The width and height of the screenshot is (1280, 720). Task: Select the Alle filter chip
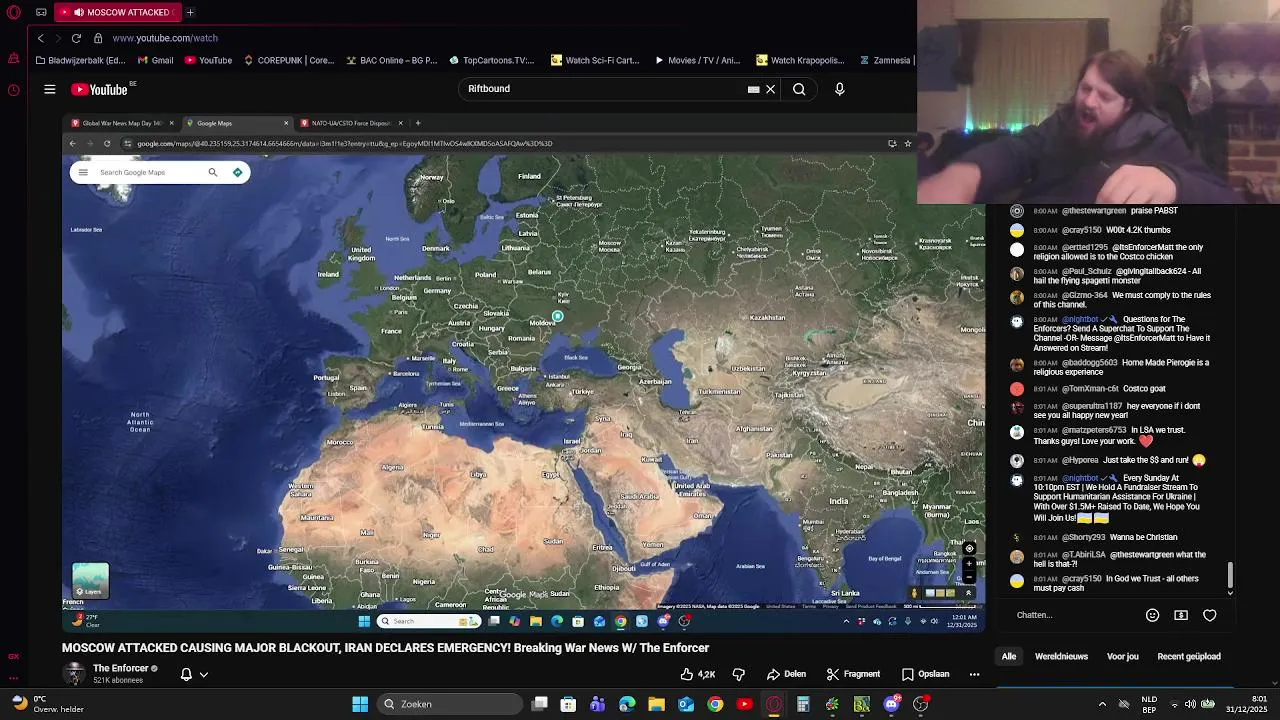tap(1009, 656)
